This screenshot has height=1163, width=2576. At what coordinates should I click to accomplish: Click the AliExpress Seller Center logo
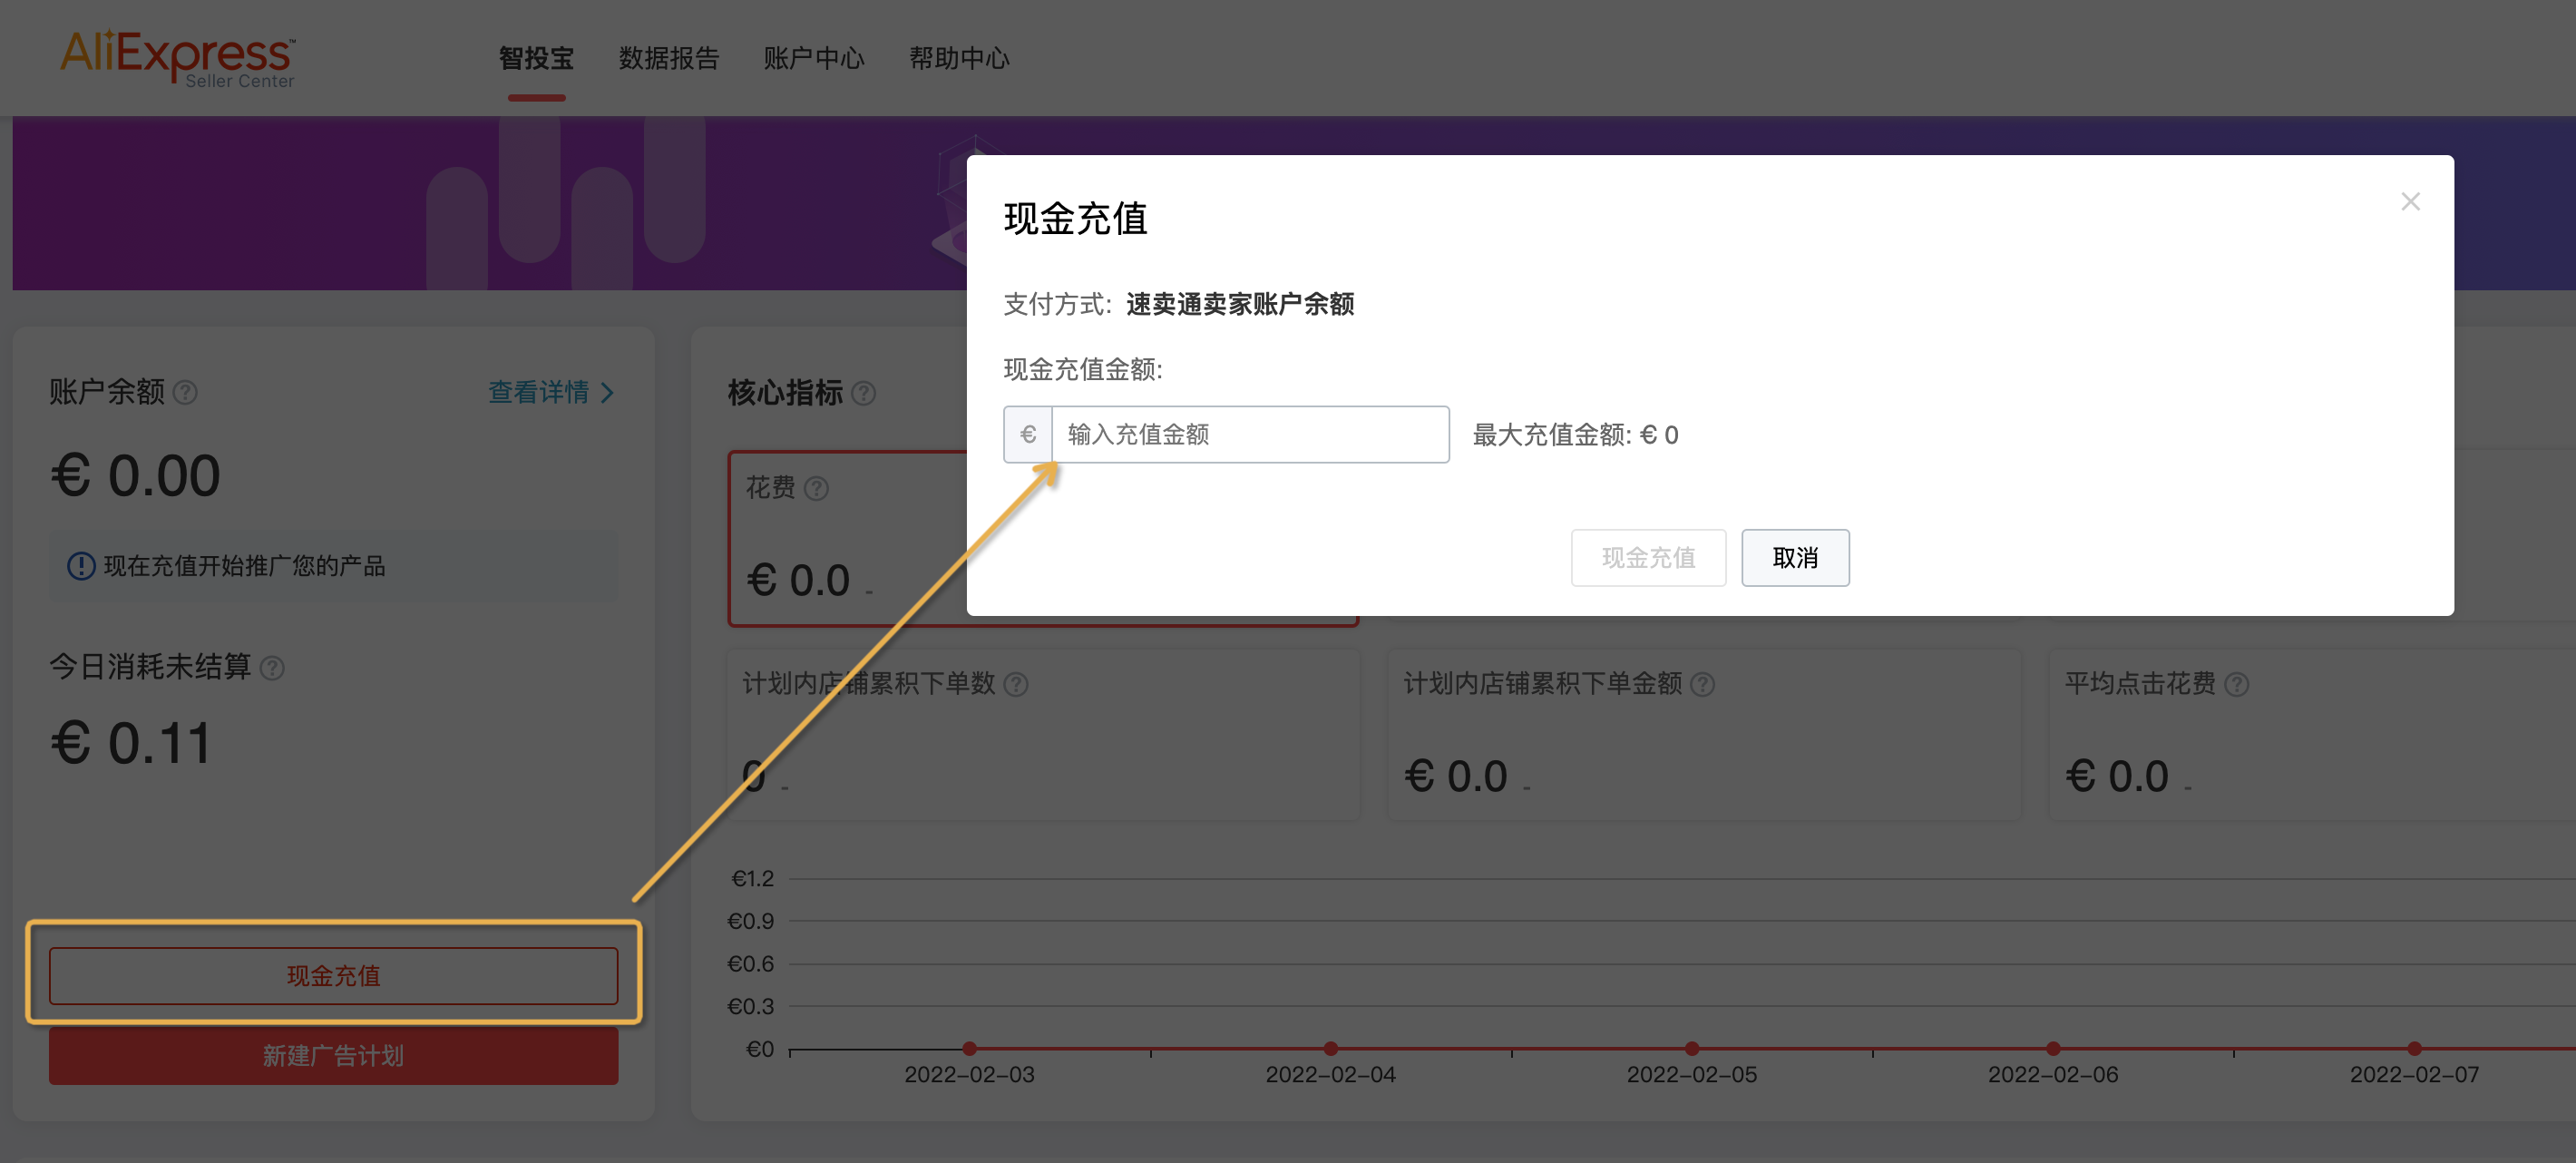[x=177, y=58]
